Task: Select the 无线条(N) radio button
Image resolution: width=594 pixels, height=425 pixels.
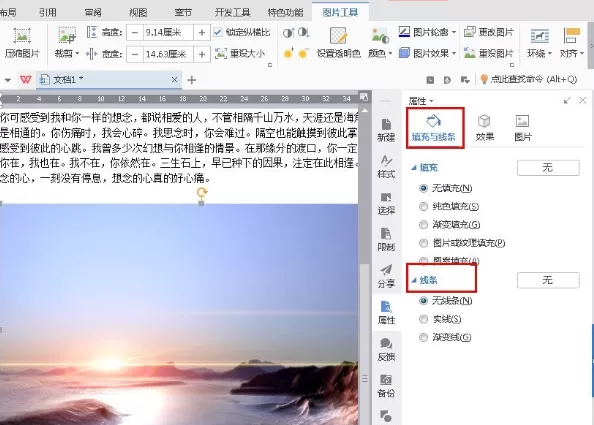Action: pos(423,301)
